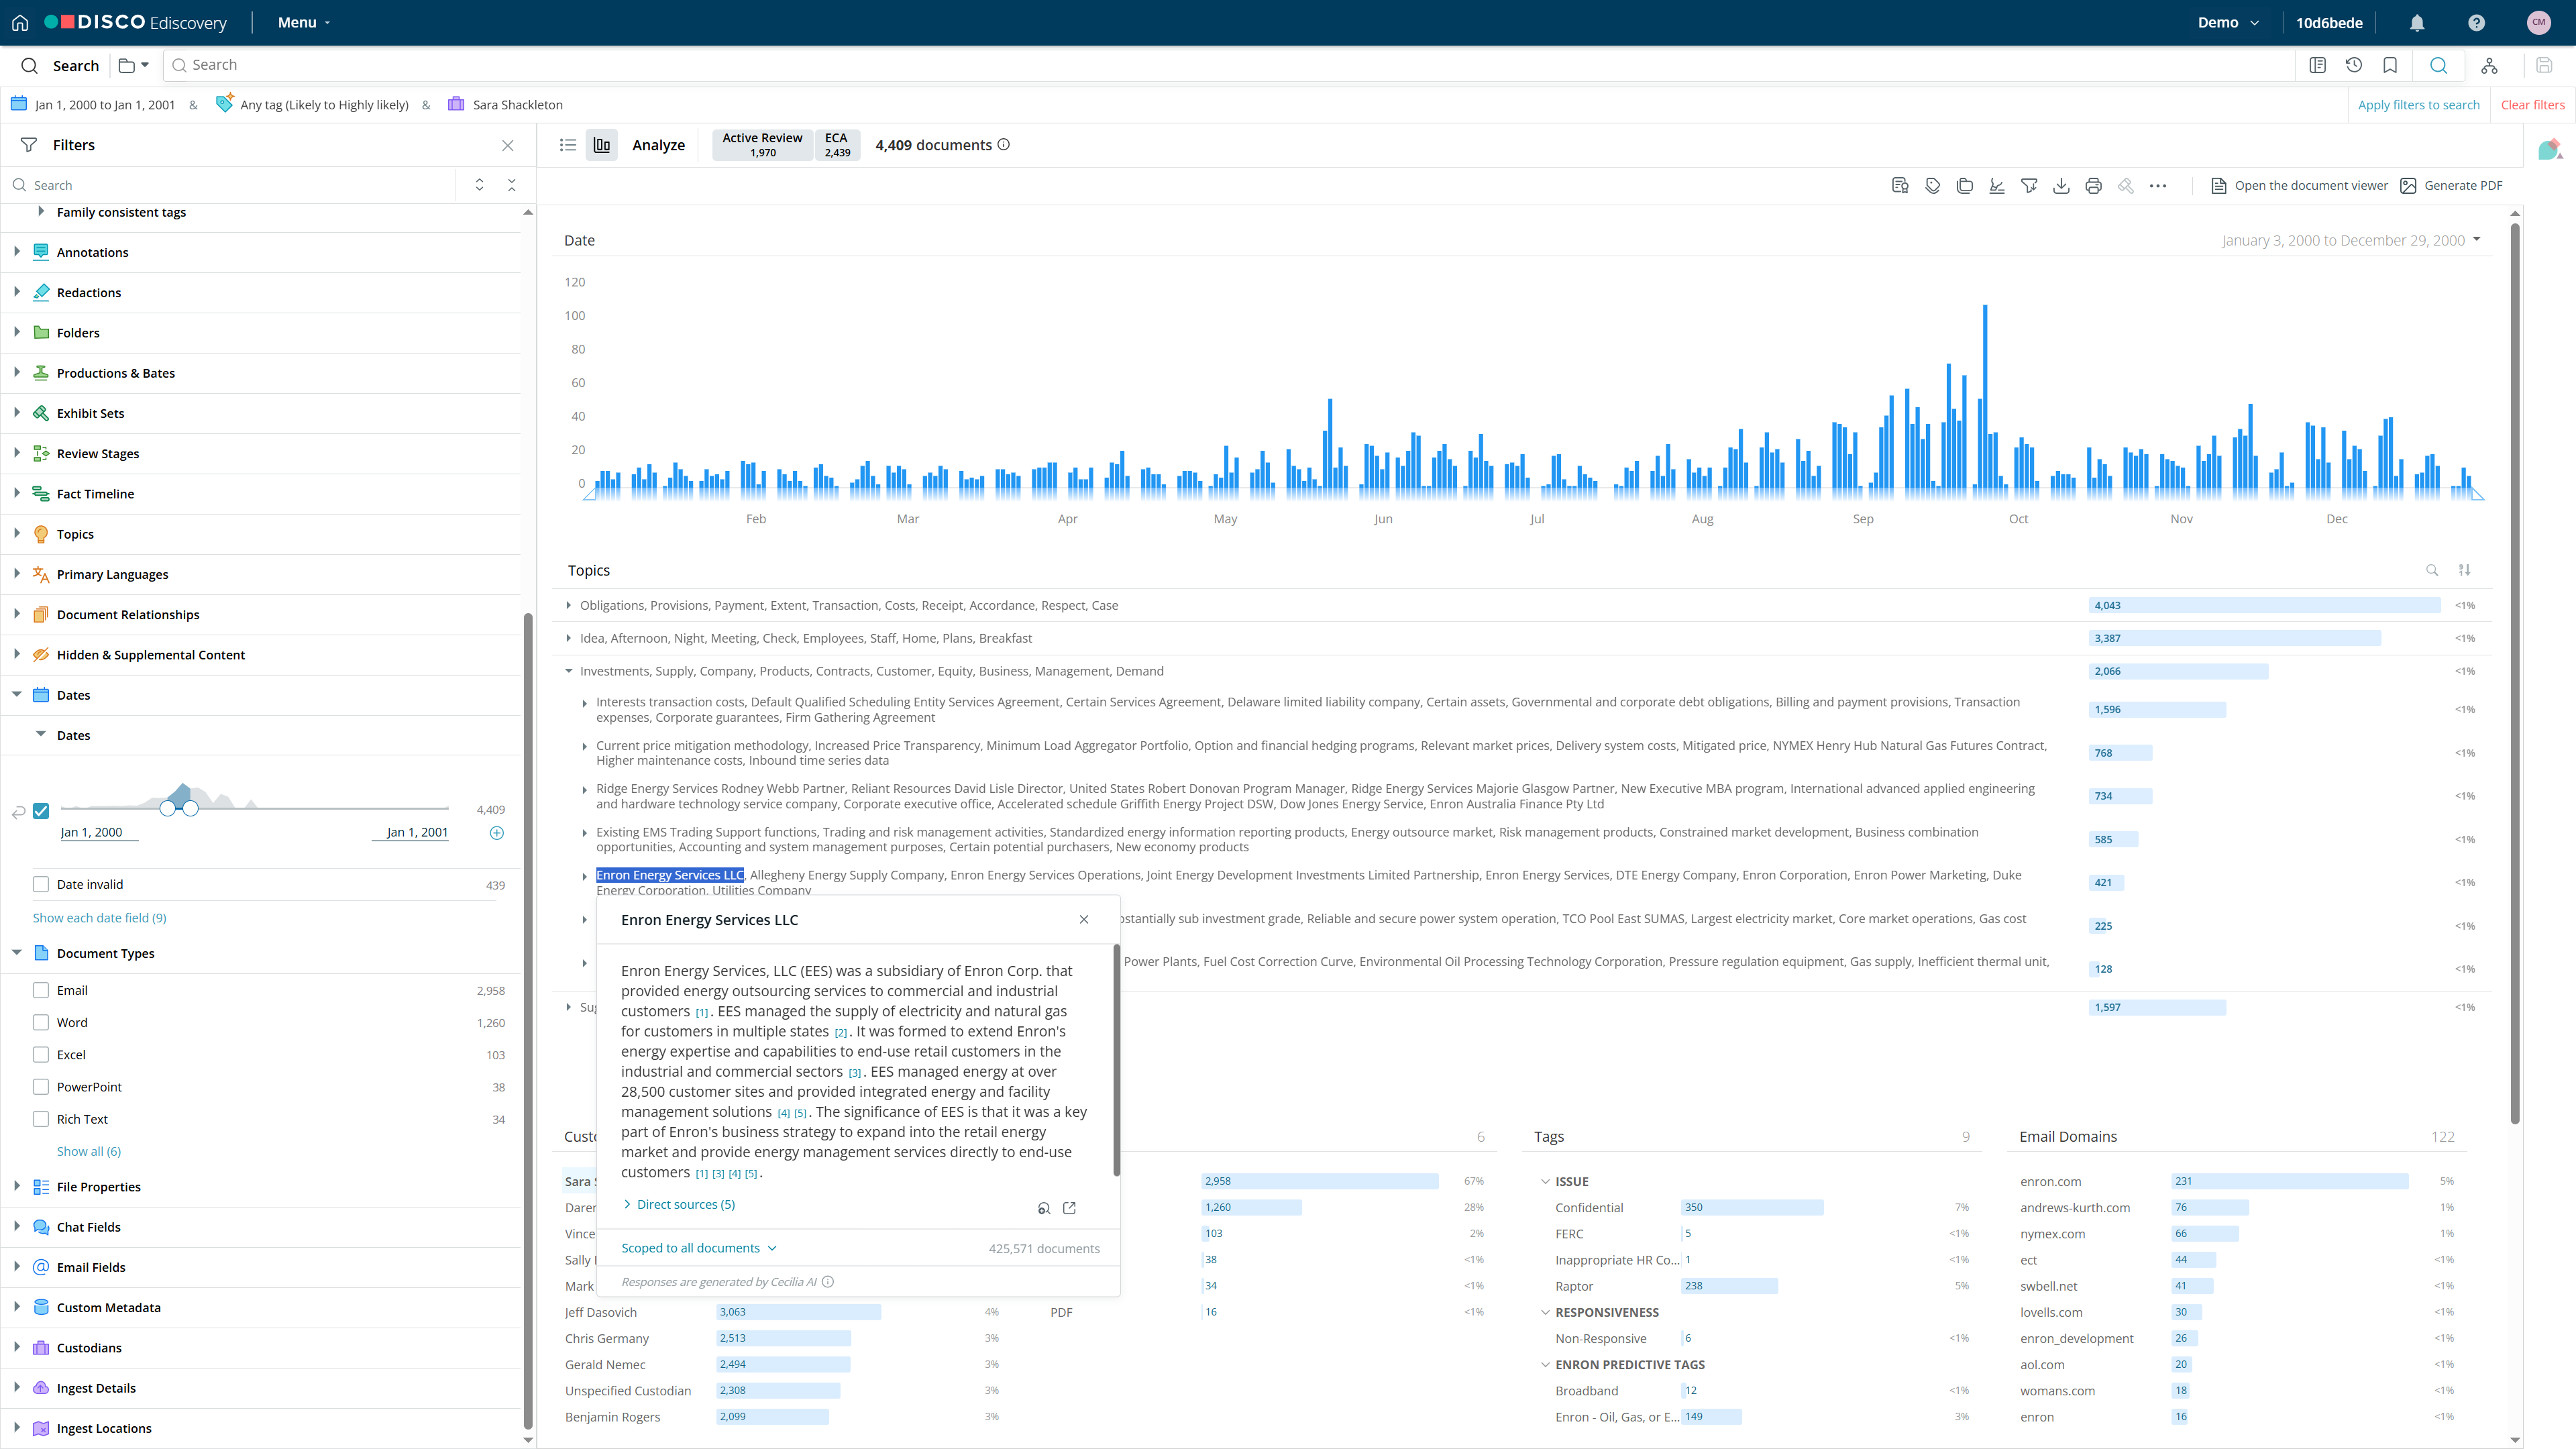
Task: Click Apply filters to search
Action: (2418, 105)
